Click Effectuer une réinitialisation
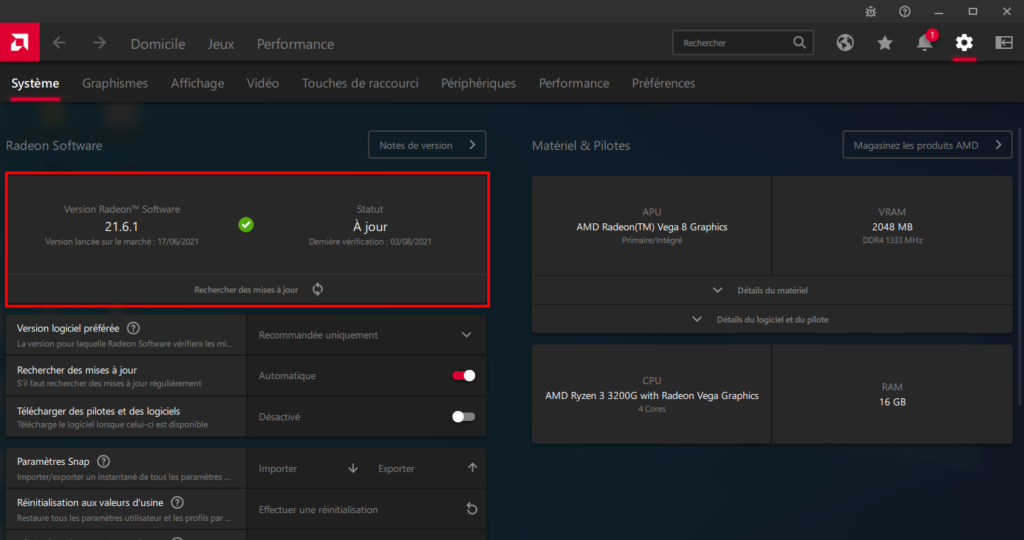The image size is (1024, 540). click(x=366, y=509)
